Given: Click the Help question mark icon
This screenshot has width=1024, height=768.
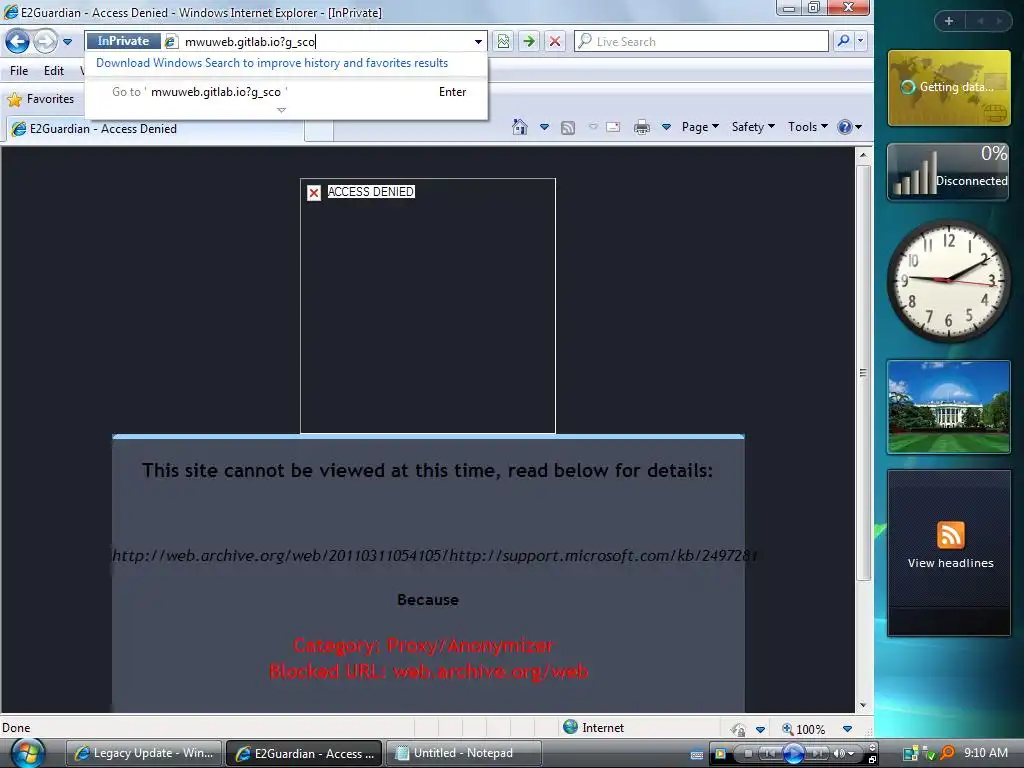Looking at the screenshot, I should pyautogui.click(x=845, y=127).
